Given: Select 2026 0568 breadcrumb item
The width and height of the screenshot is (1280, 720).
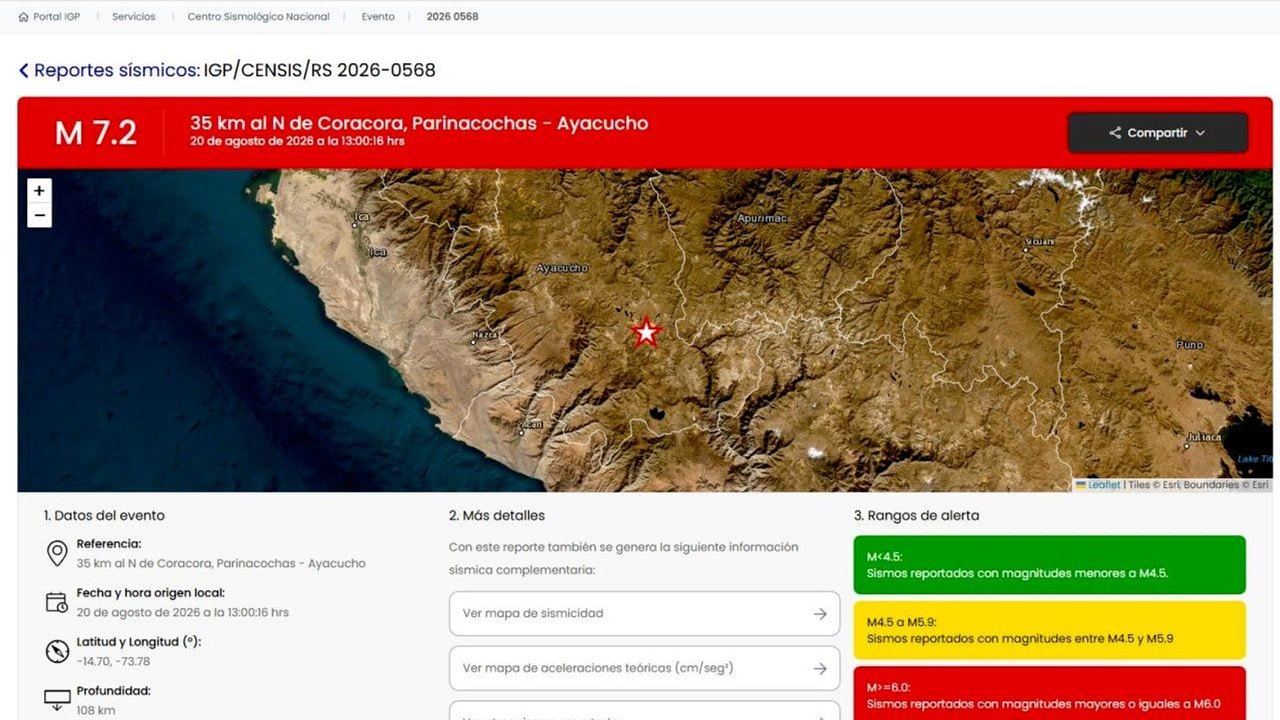Looking at the screenshot, I should click(x=452, y=17).
